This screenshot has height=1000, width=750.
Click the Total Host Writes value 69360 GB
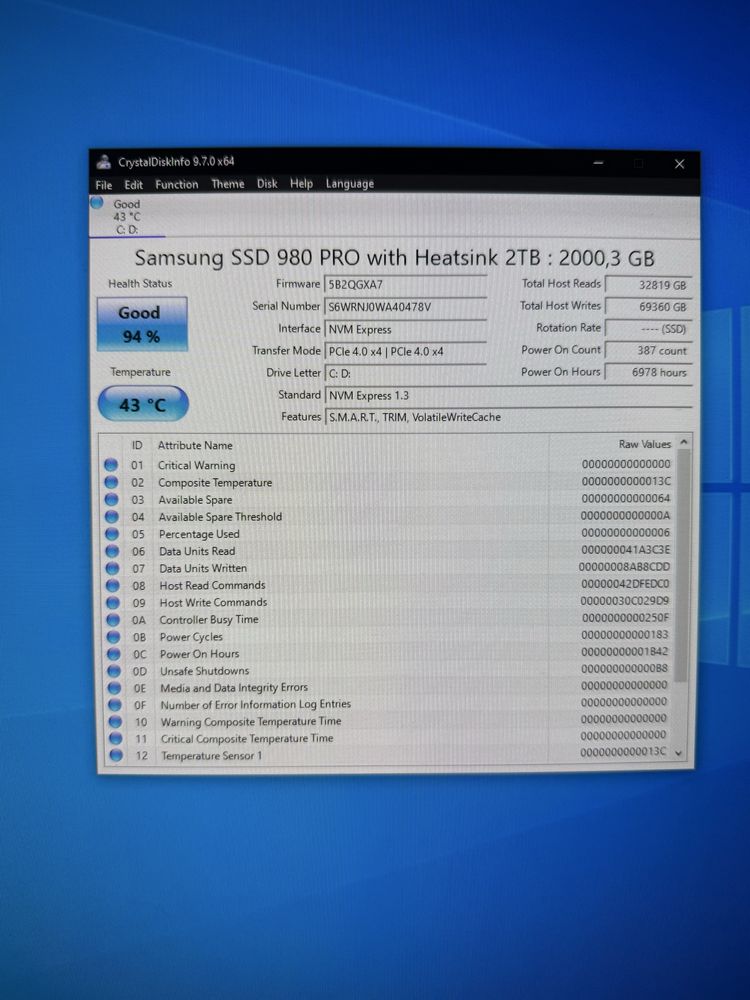[x=648, y=307]
